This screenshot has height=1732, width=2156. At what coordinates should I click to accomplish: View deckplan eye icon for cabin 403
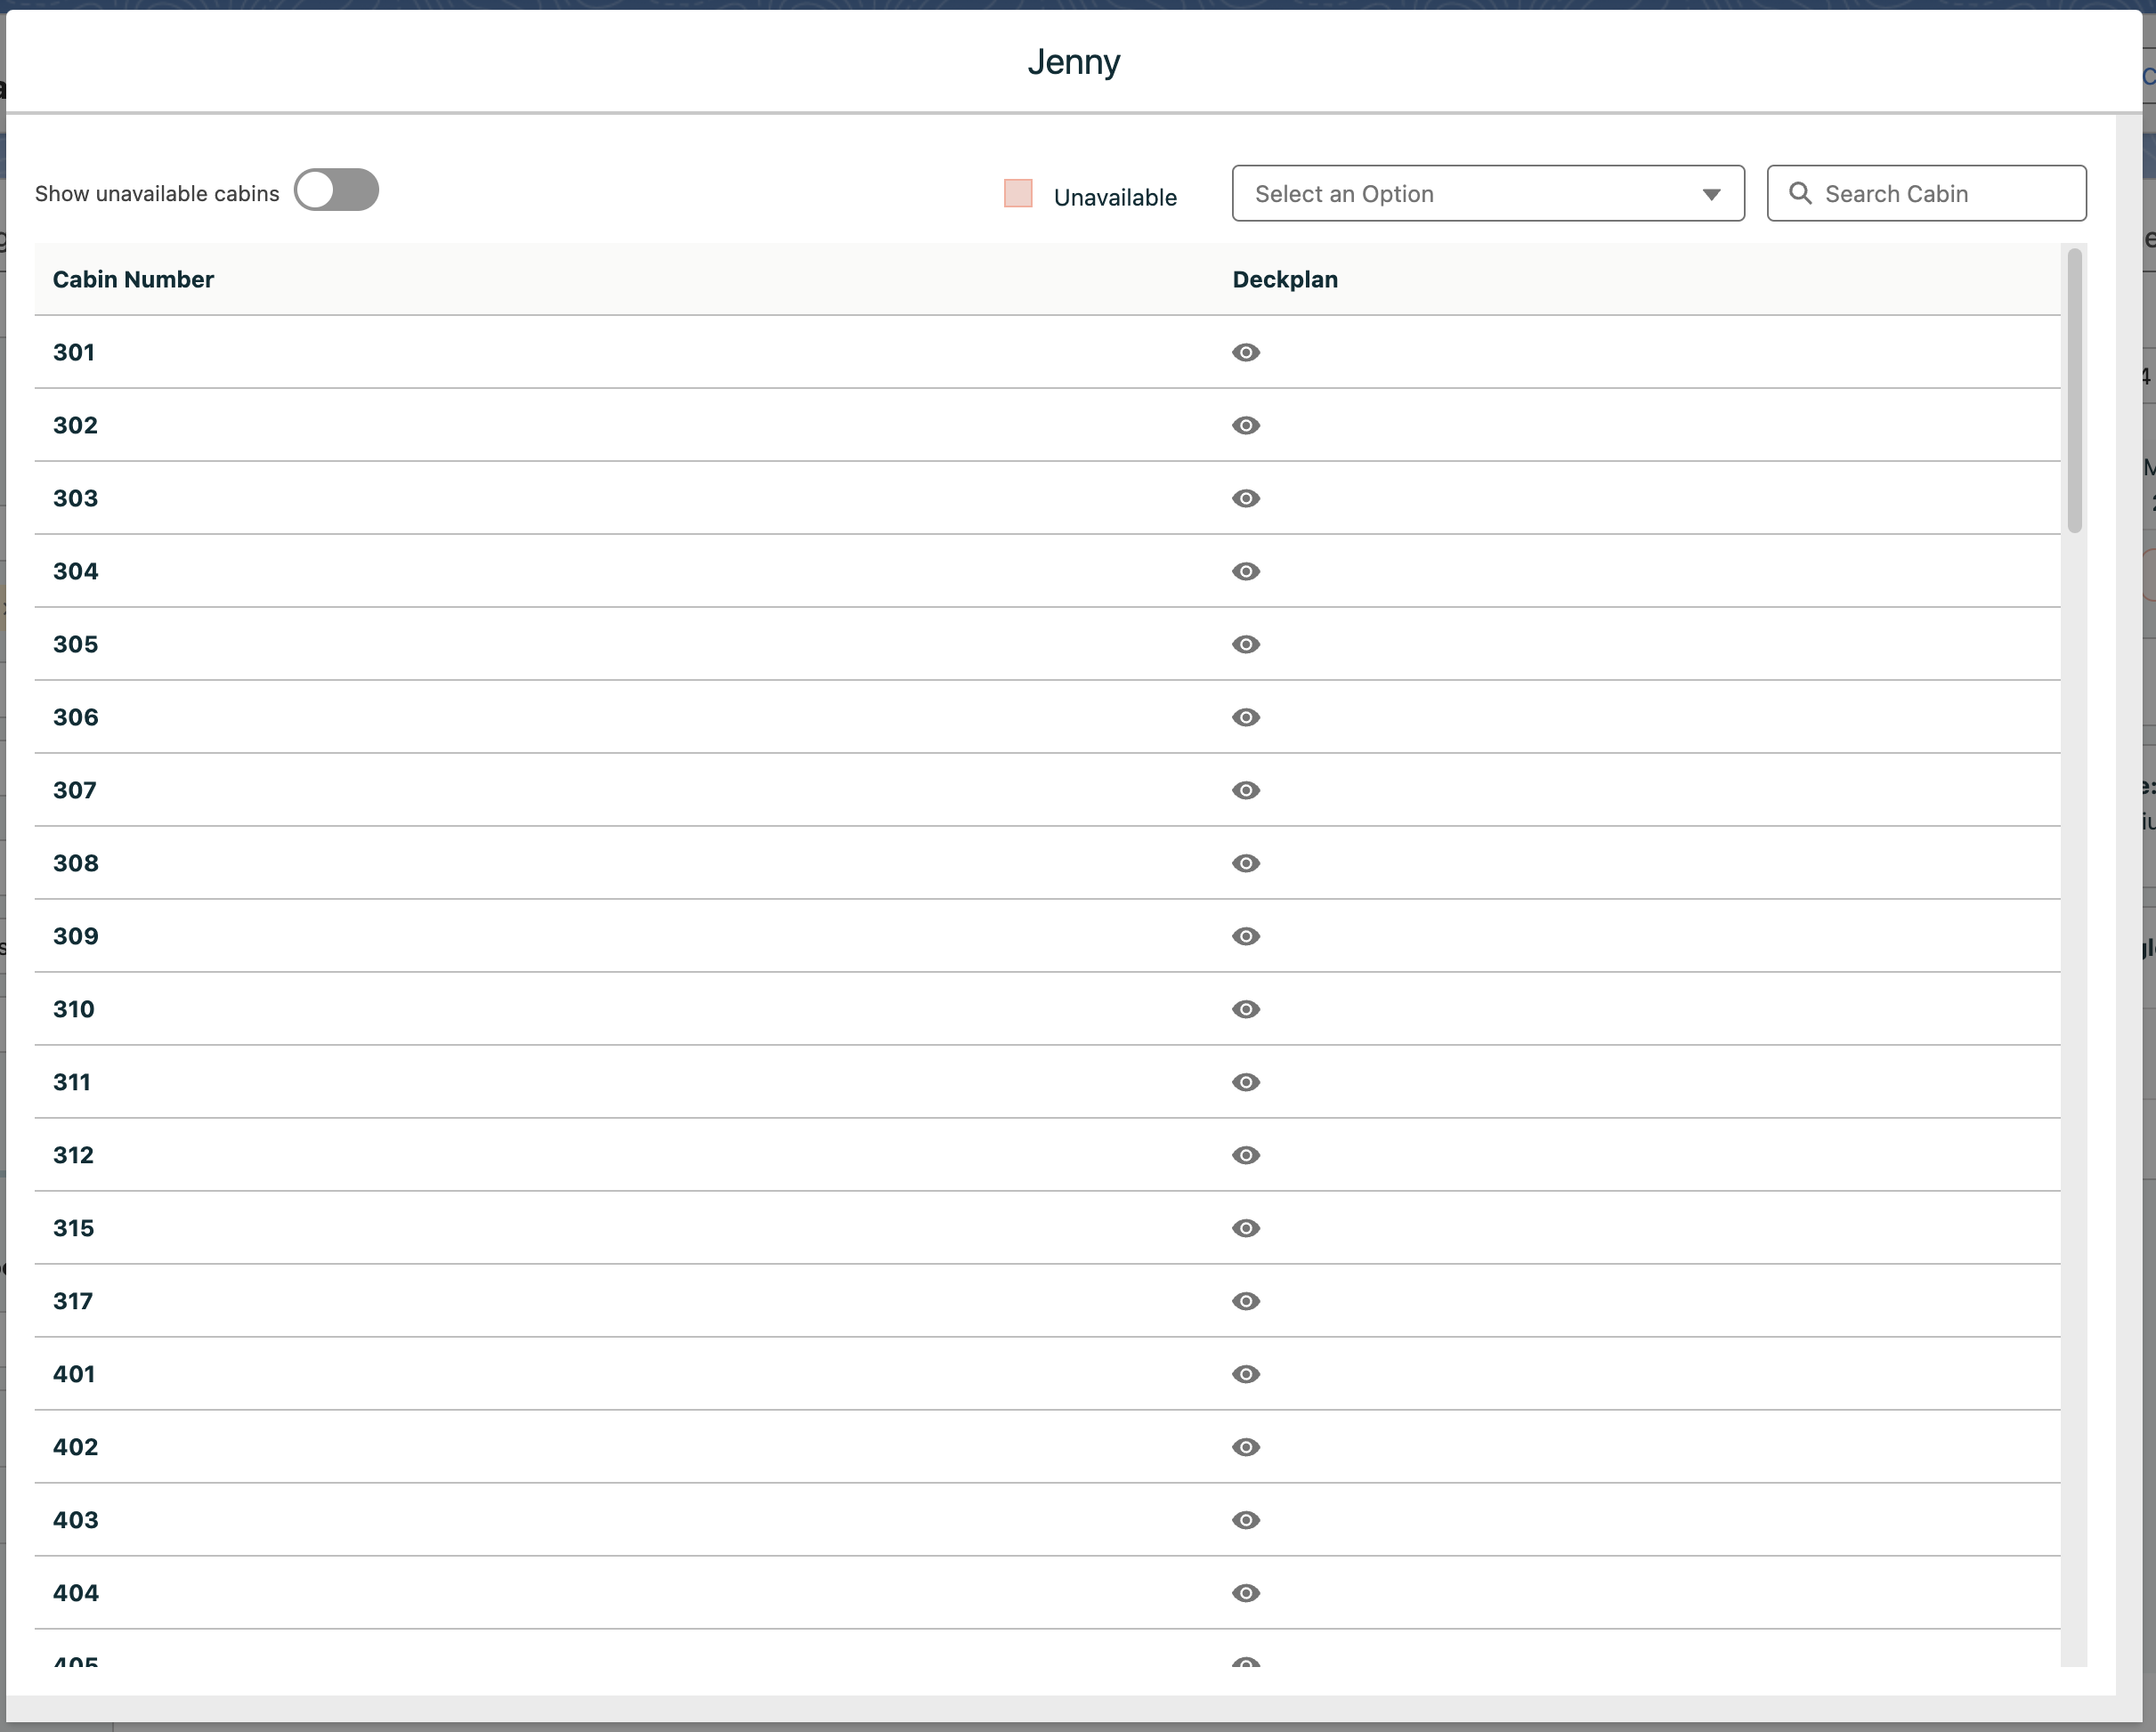[x=1245, y=1520]
